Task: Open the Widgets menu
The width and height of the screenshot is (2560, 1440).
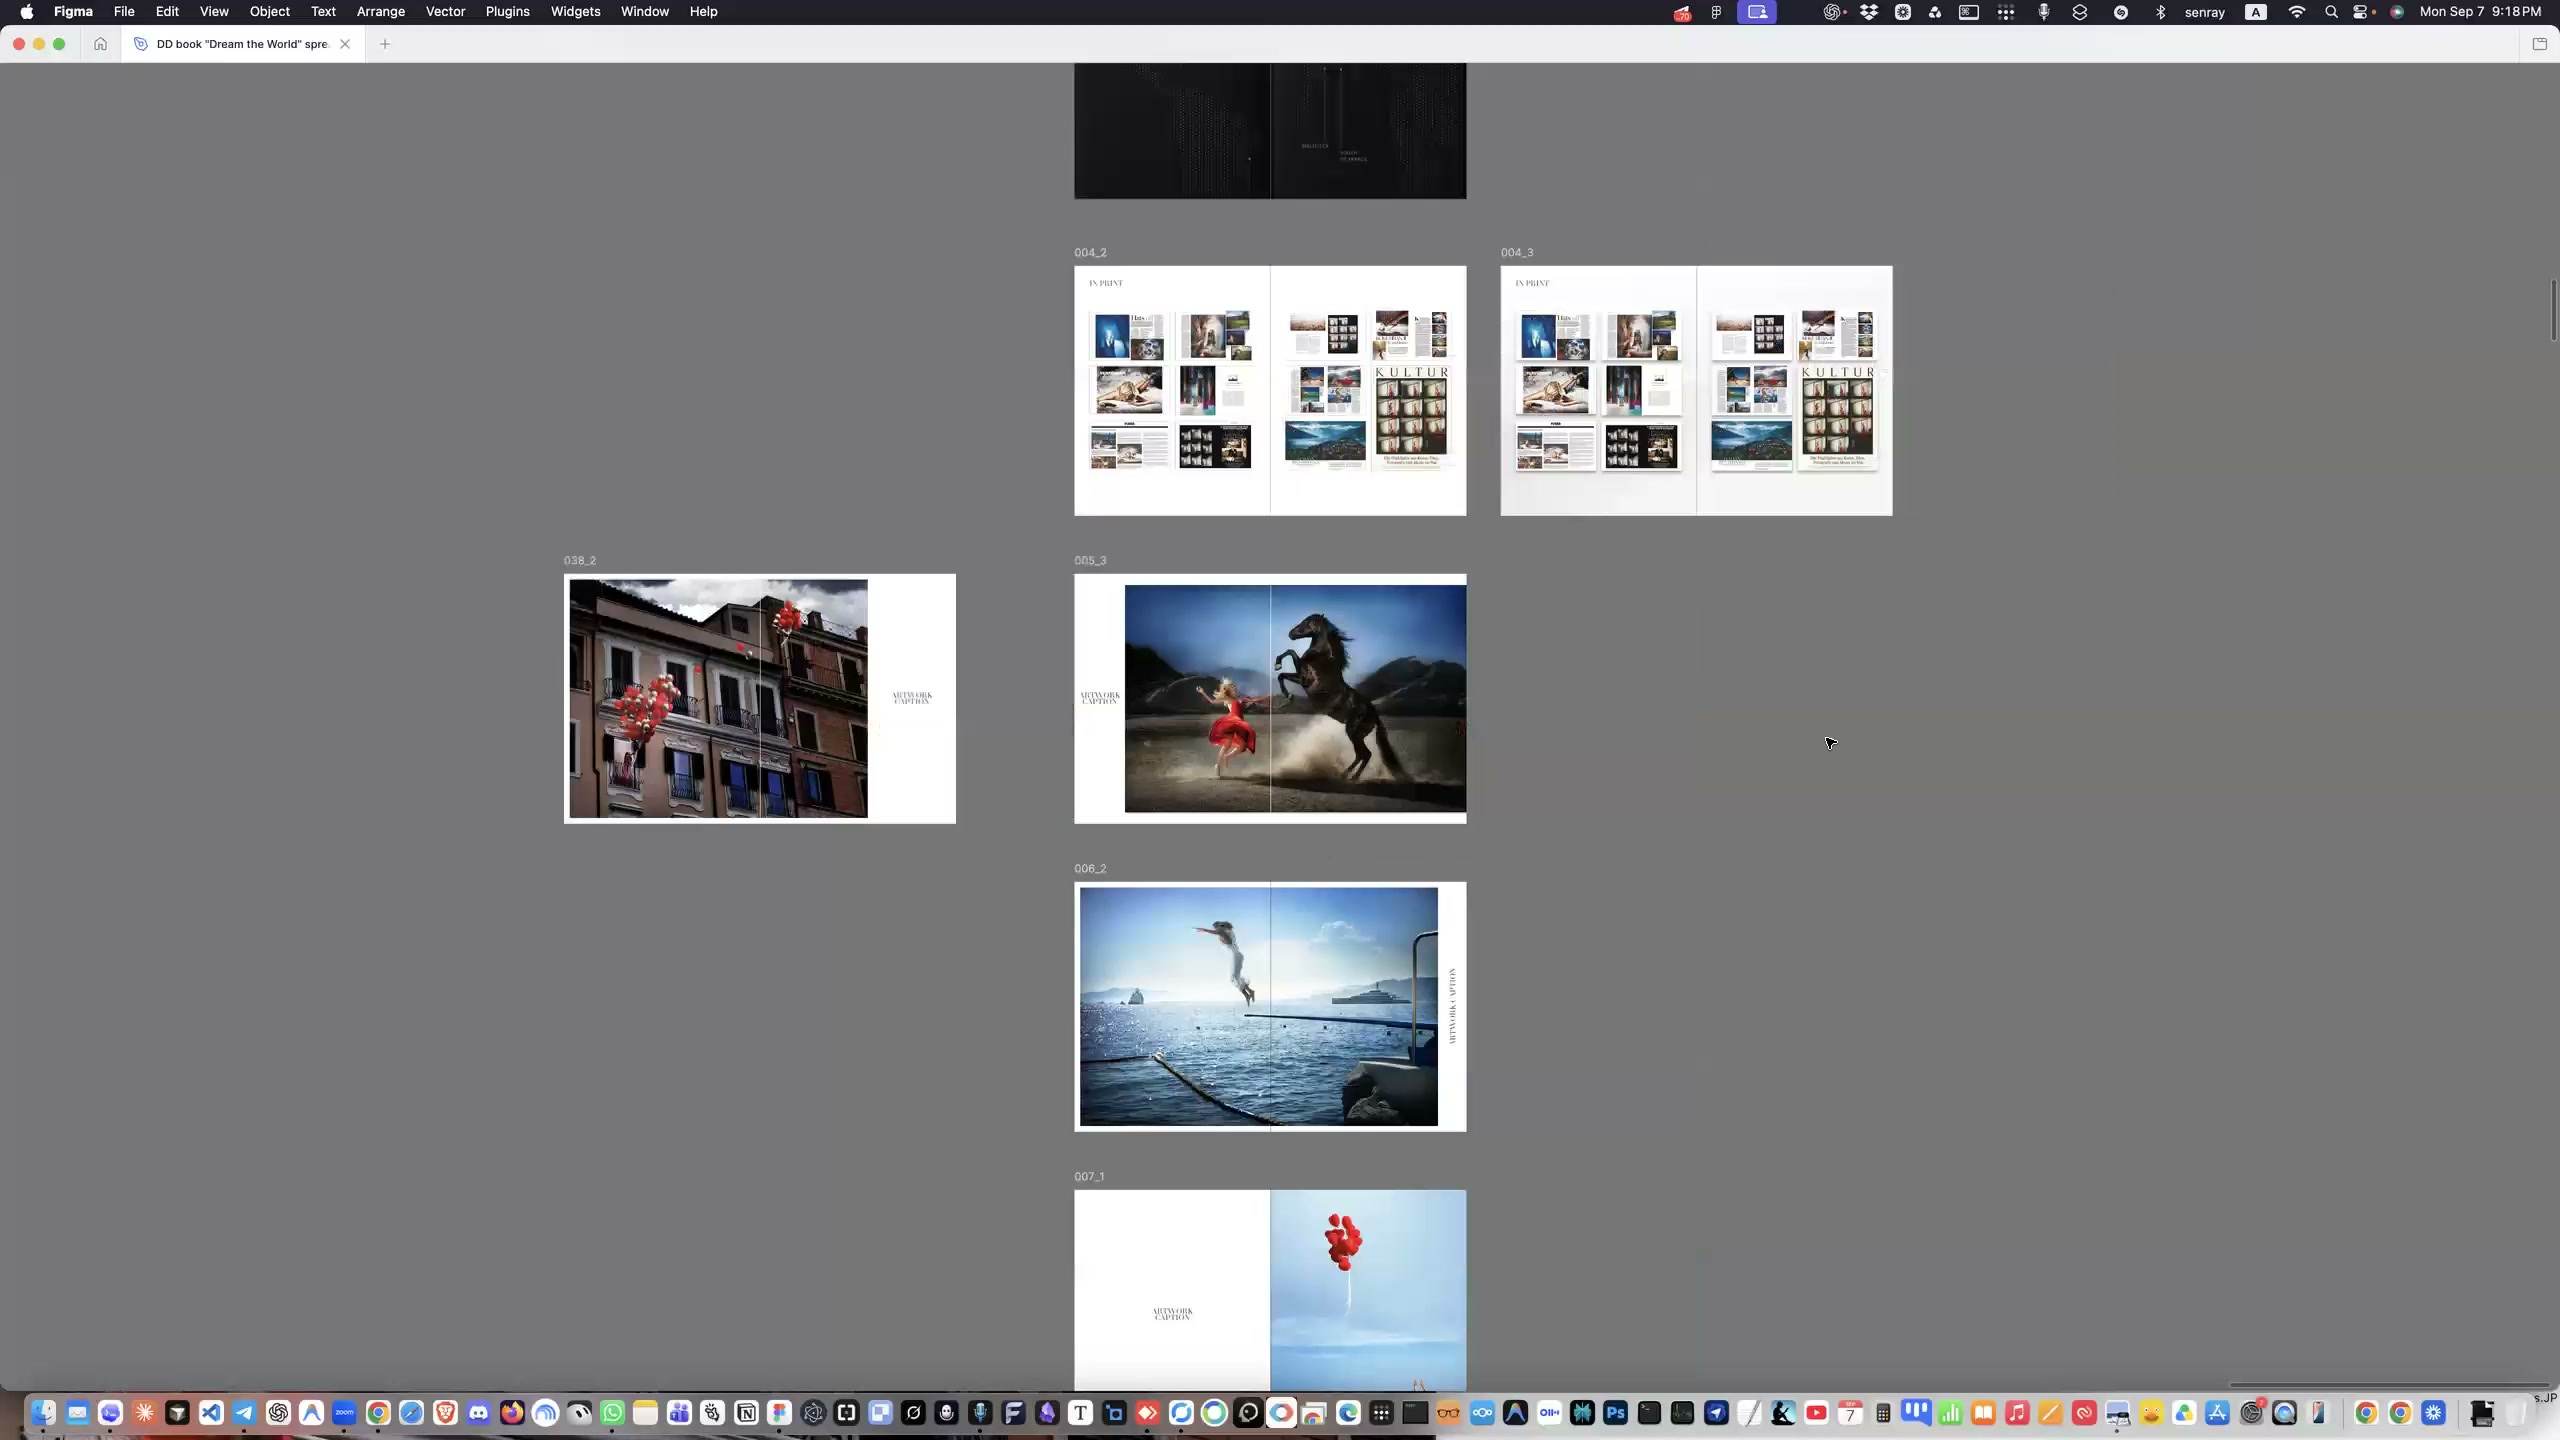Action: 575,12
